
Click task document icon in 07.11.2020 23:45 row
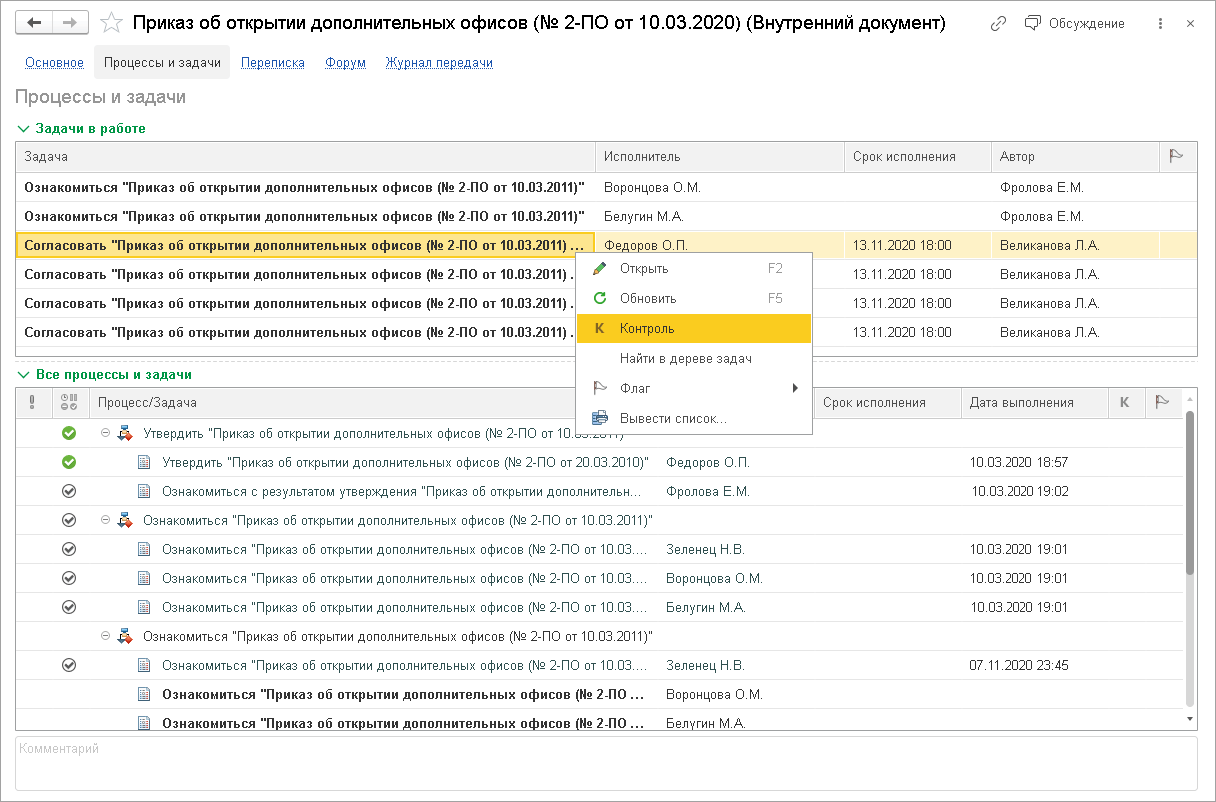tap(144, 665)
